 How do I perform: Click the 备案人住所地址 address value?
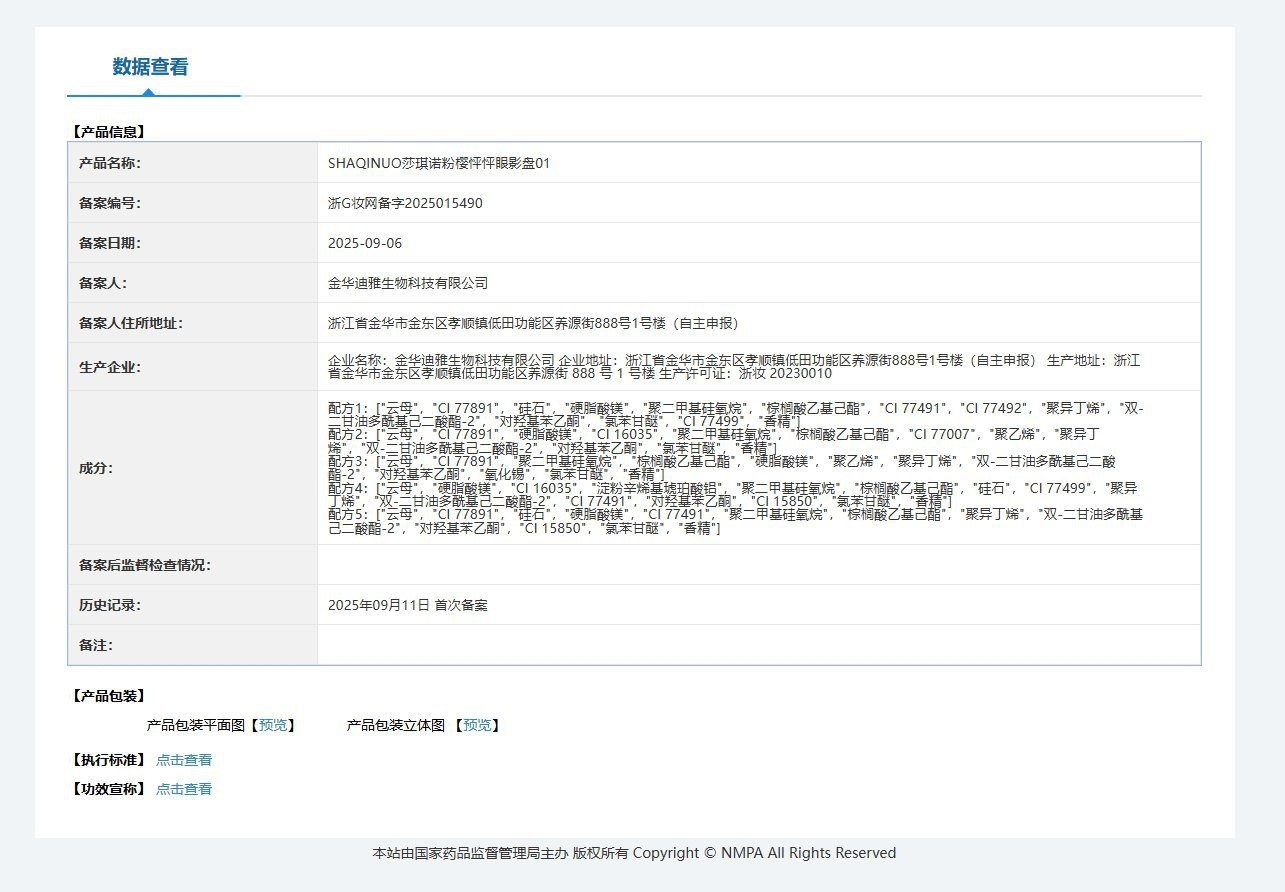(533, 323)
